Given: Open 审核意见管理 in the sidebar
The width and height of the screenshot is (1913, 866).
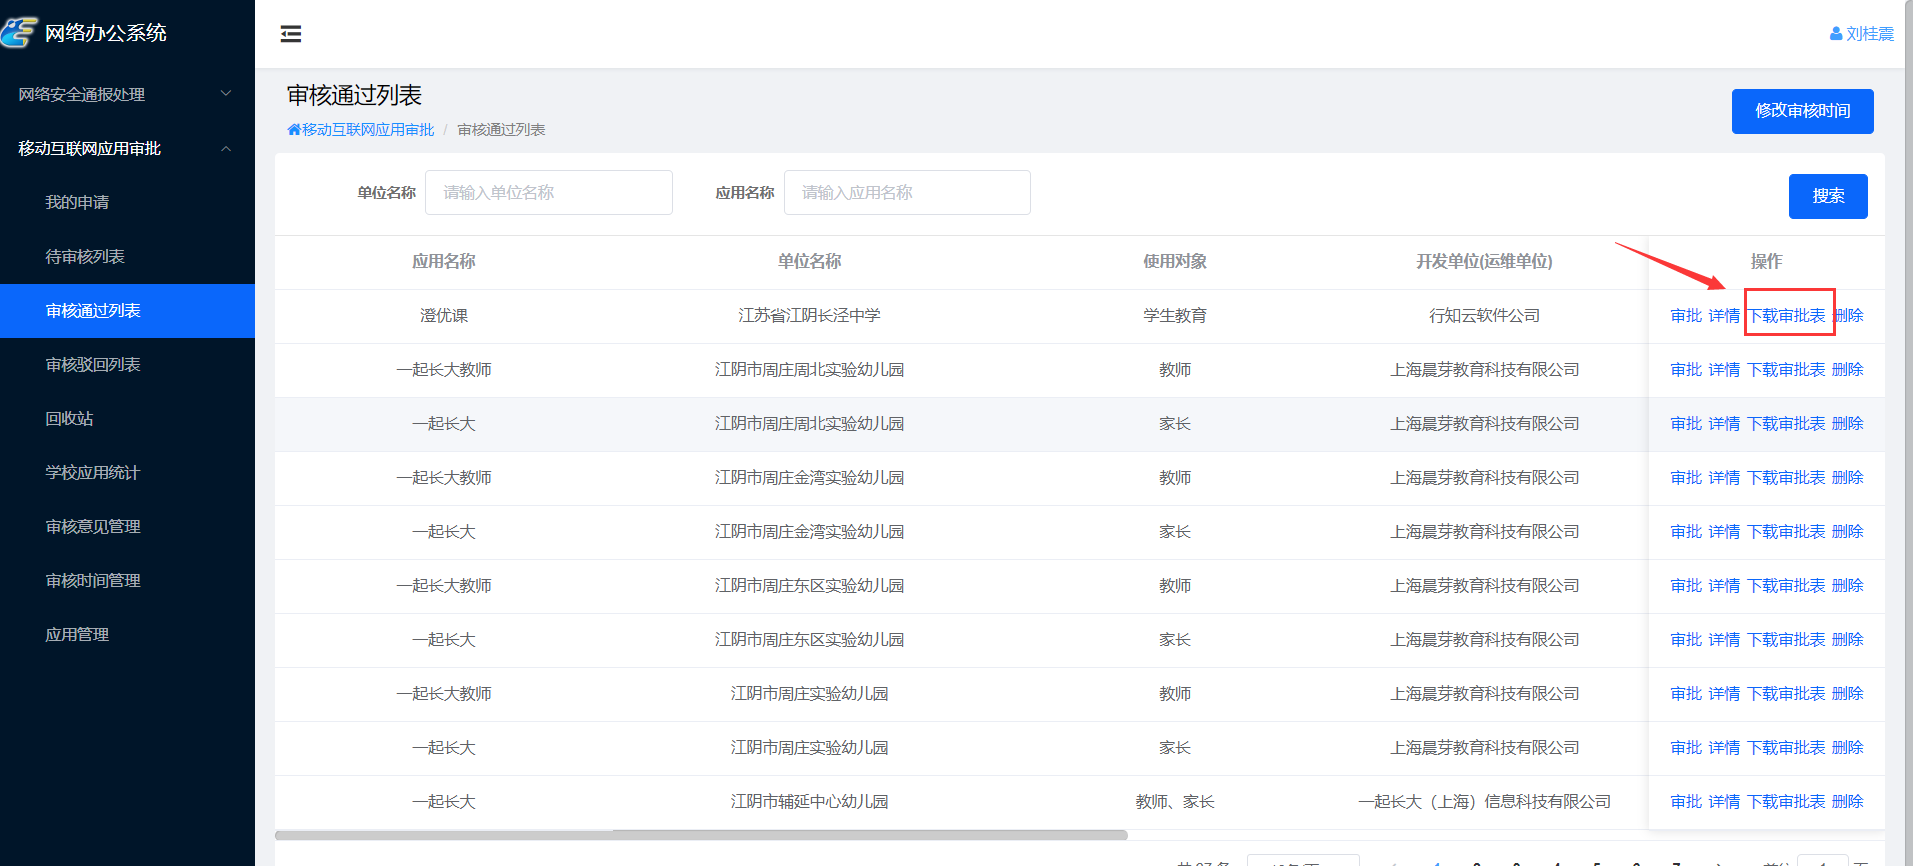Looking at the screenshot, I should pyautogui.click(x=93, y=527).
